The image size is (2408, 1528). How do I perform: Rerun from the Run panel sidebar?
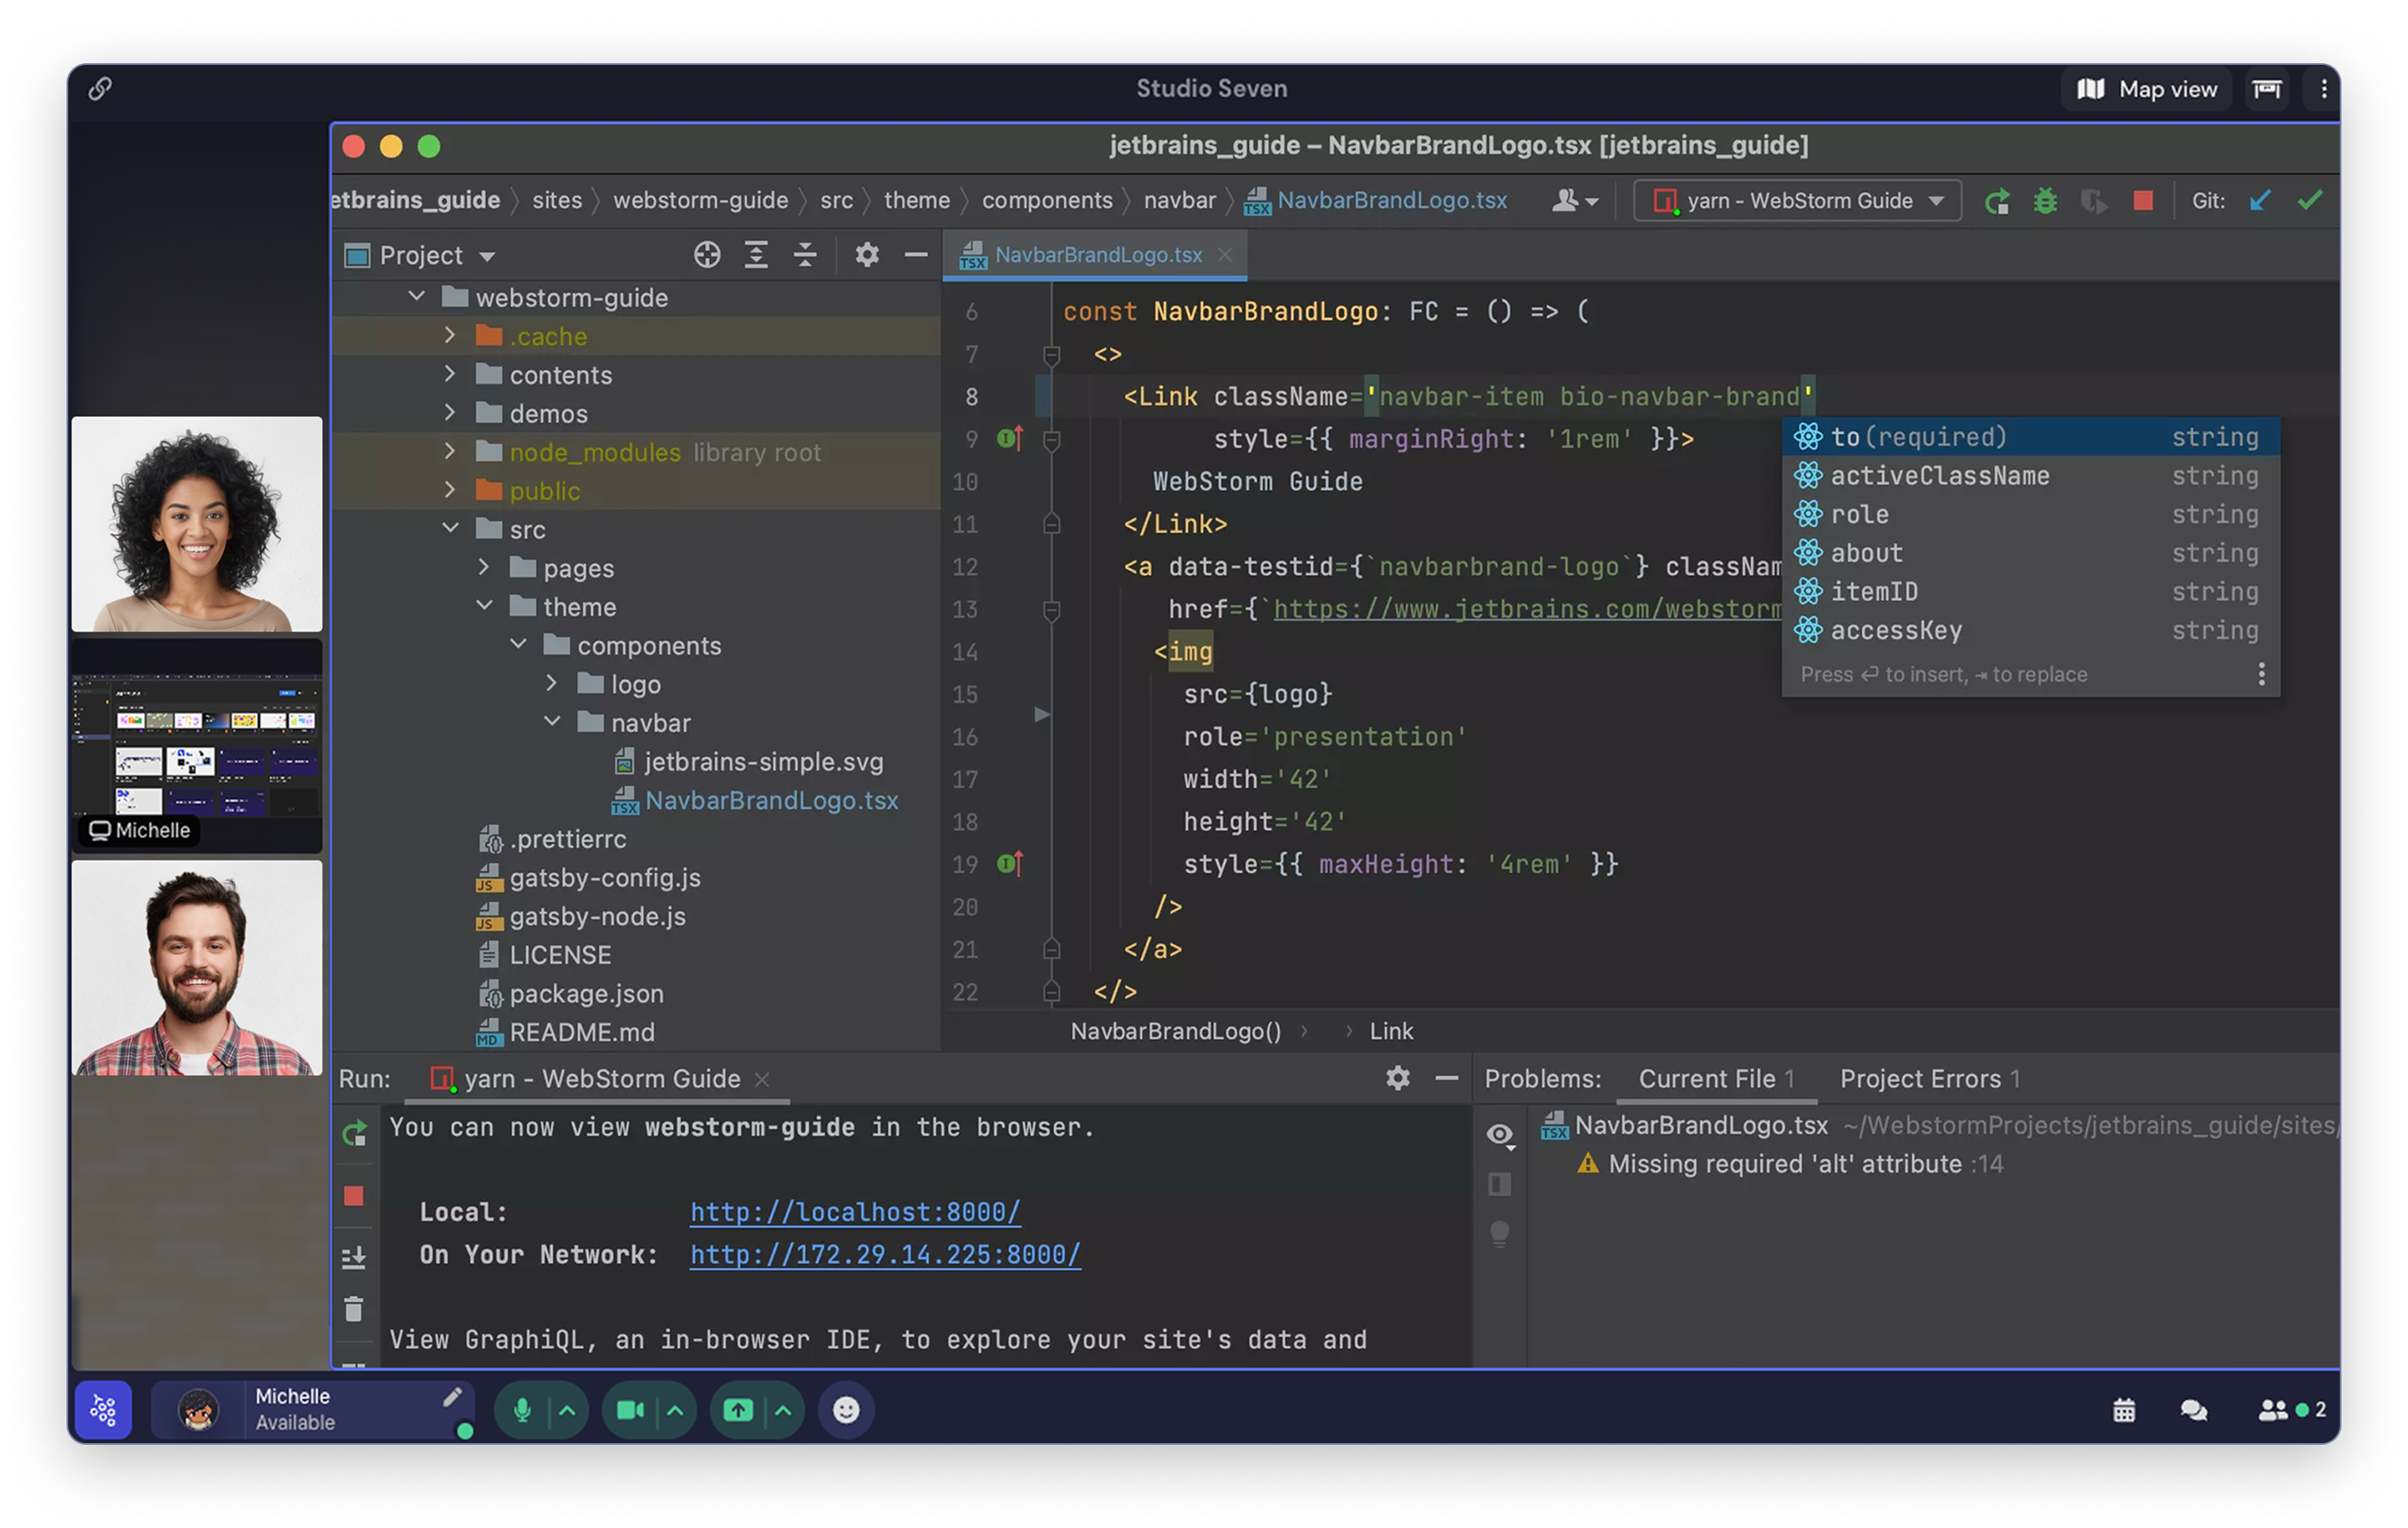[354, 1134]
